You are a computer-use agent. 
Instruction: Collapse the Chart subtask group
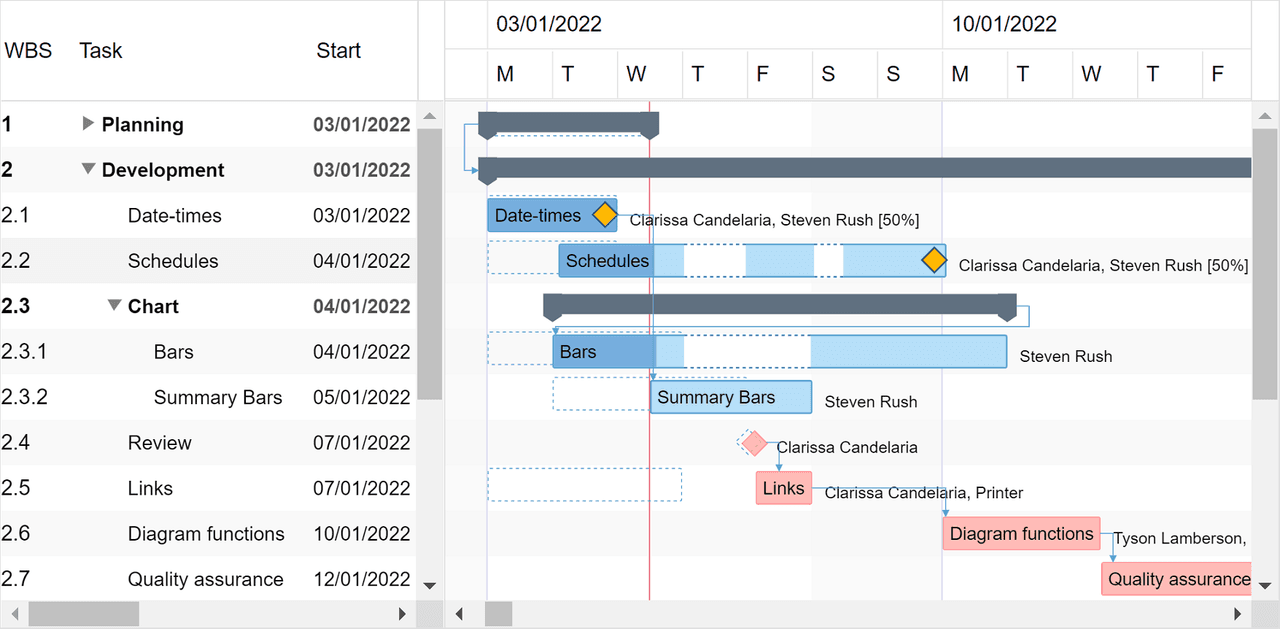pyautogui.click(x=114, y=306)
